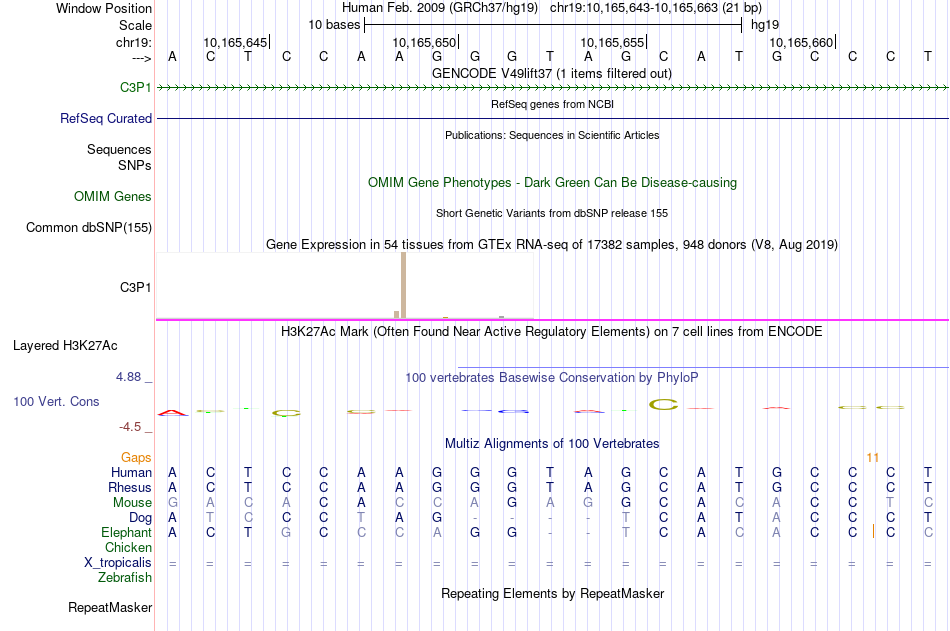Click the orange Gaps label
This screenshot has width=950, height=631.
pyautogui.click(x=136, y=458)
